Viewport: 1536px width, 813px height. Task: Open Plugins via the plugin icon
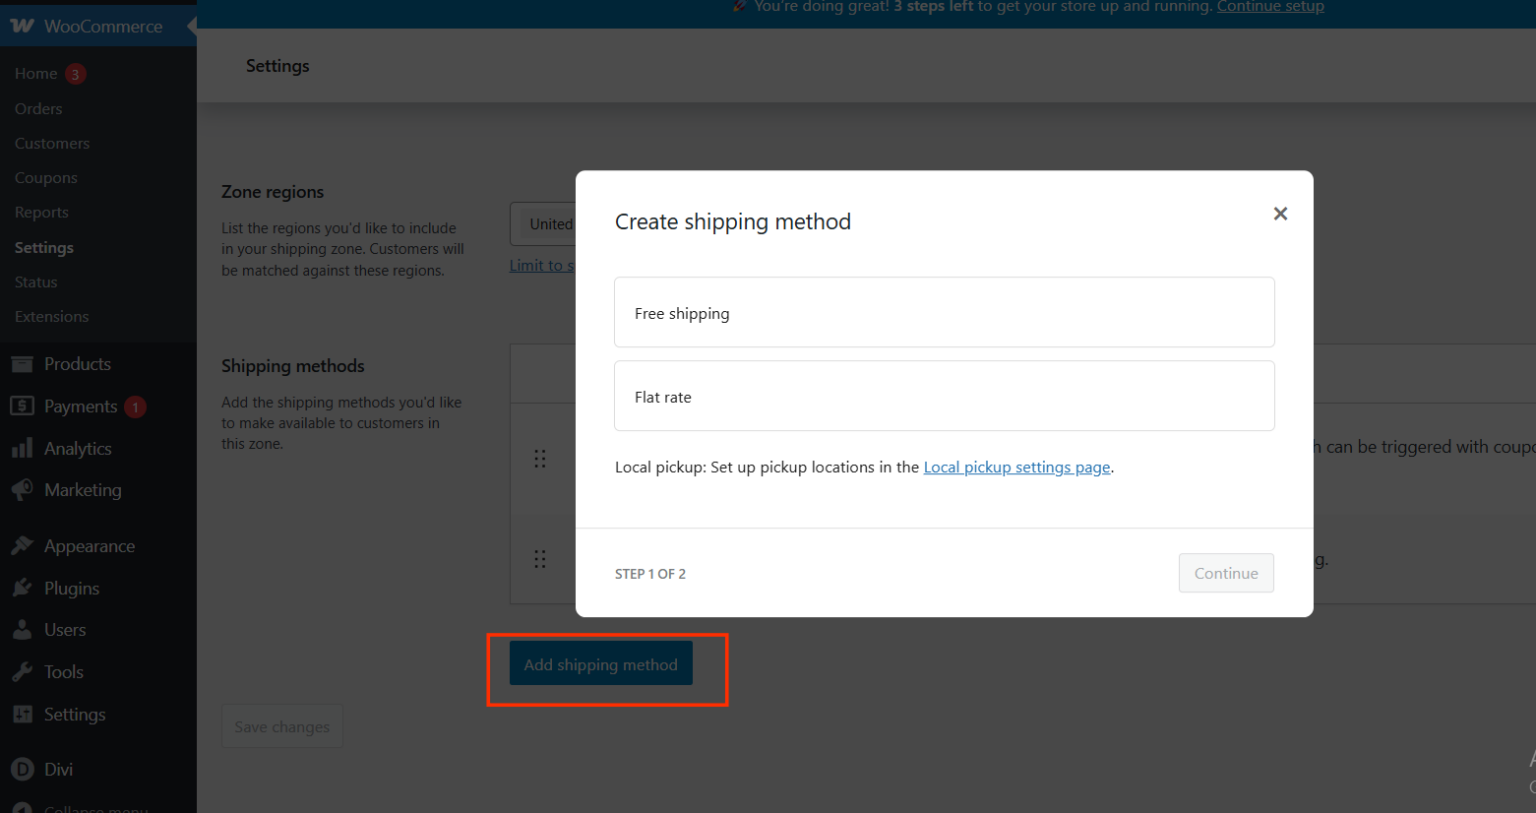coord(23,588)
